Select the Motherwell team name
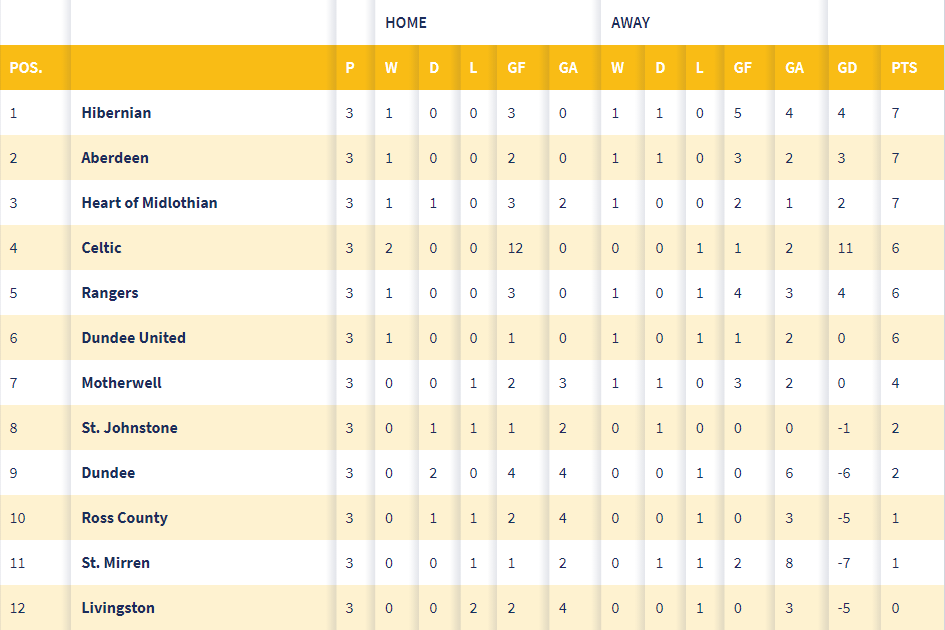This screenshot has width=945, height=630. point(121,383)
